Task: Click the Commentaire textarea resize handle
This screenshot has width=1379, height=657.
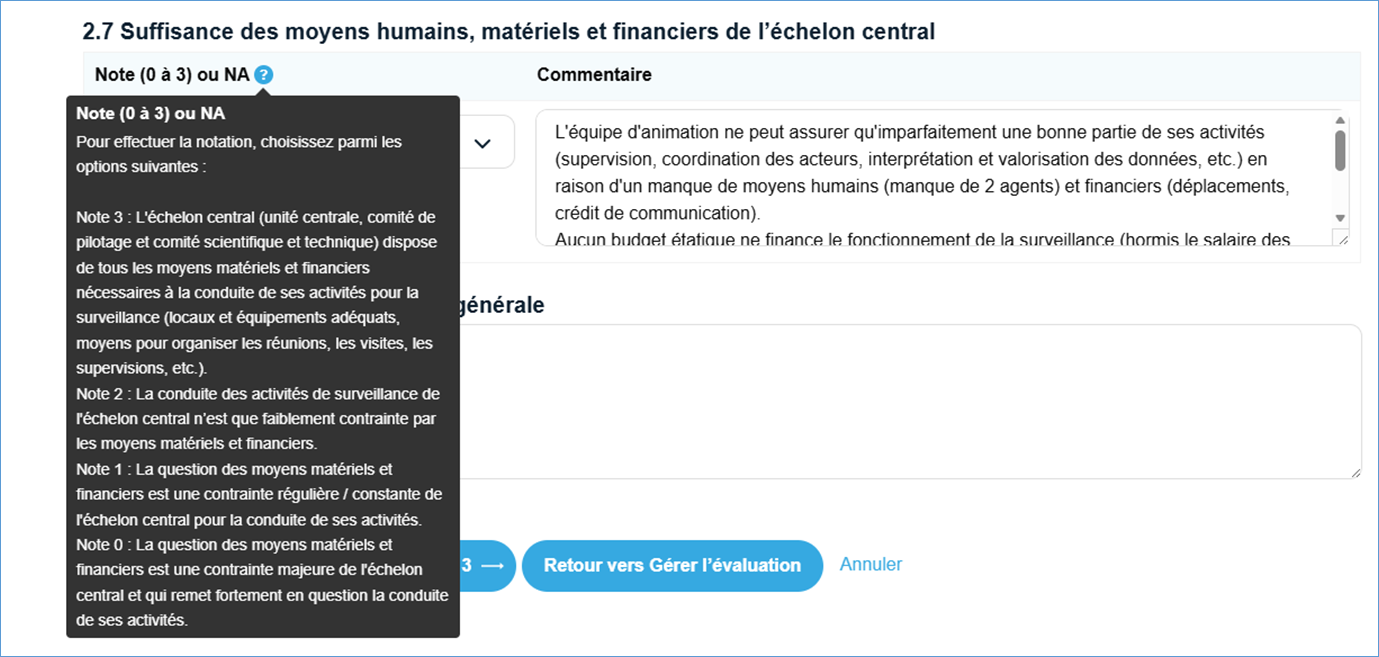Action: click(x=1342, y=238)
